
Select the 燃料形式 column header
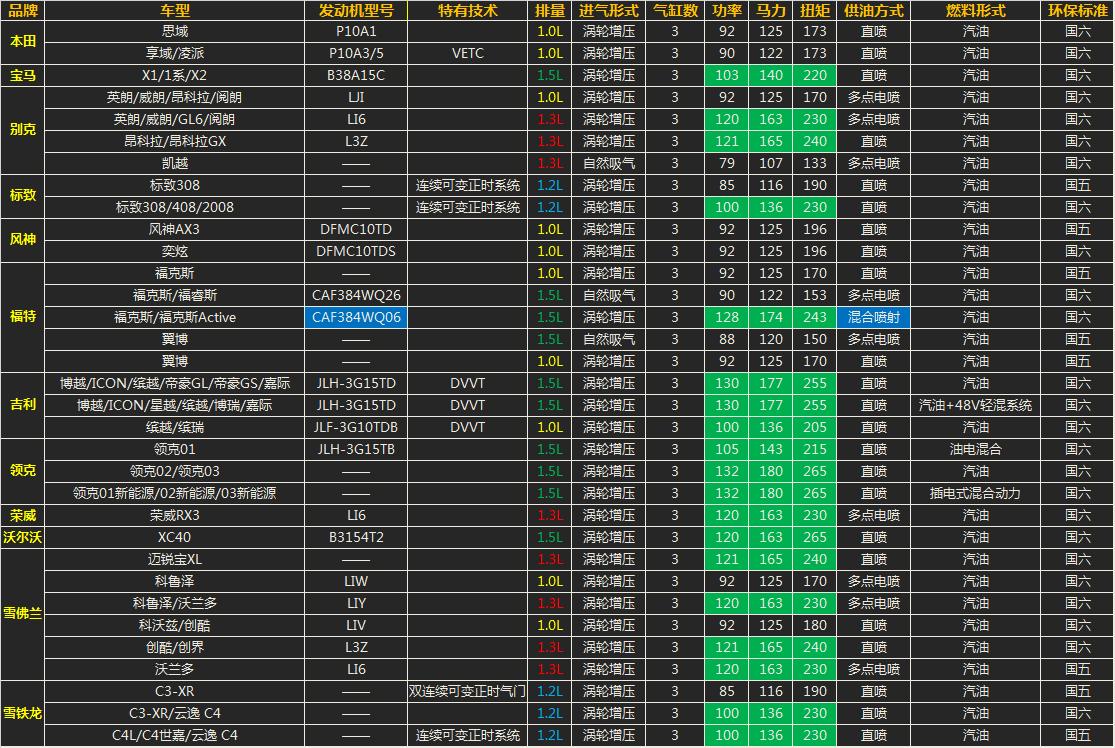point(975,11)
